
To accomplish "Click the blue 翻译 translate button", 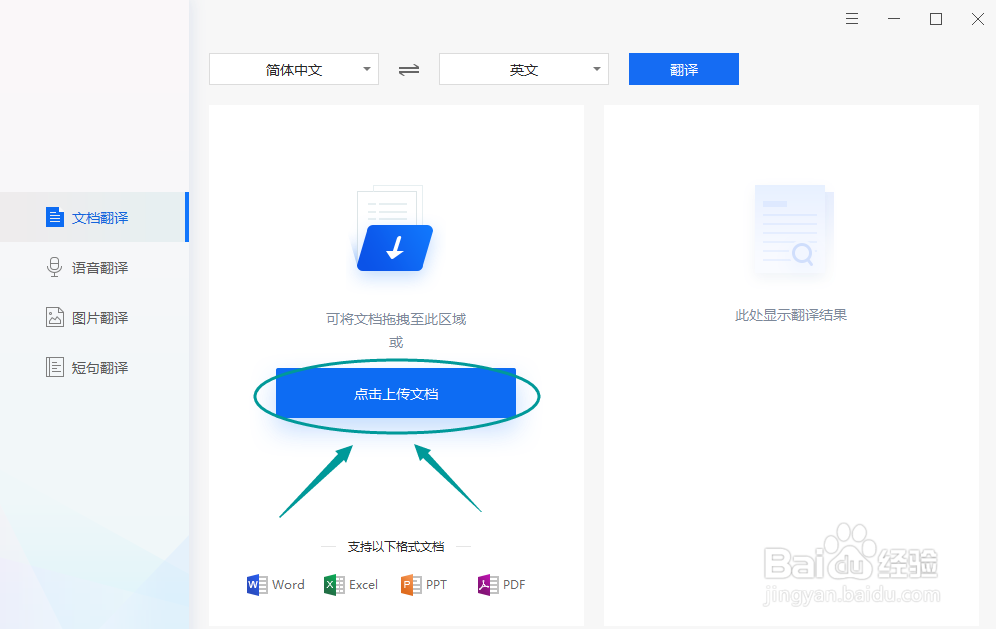I will (683, 69).
